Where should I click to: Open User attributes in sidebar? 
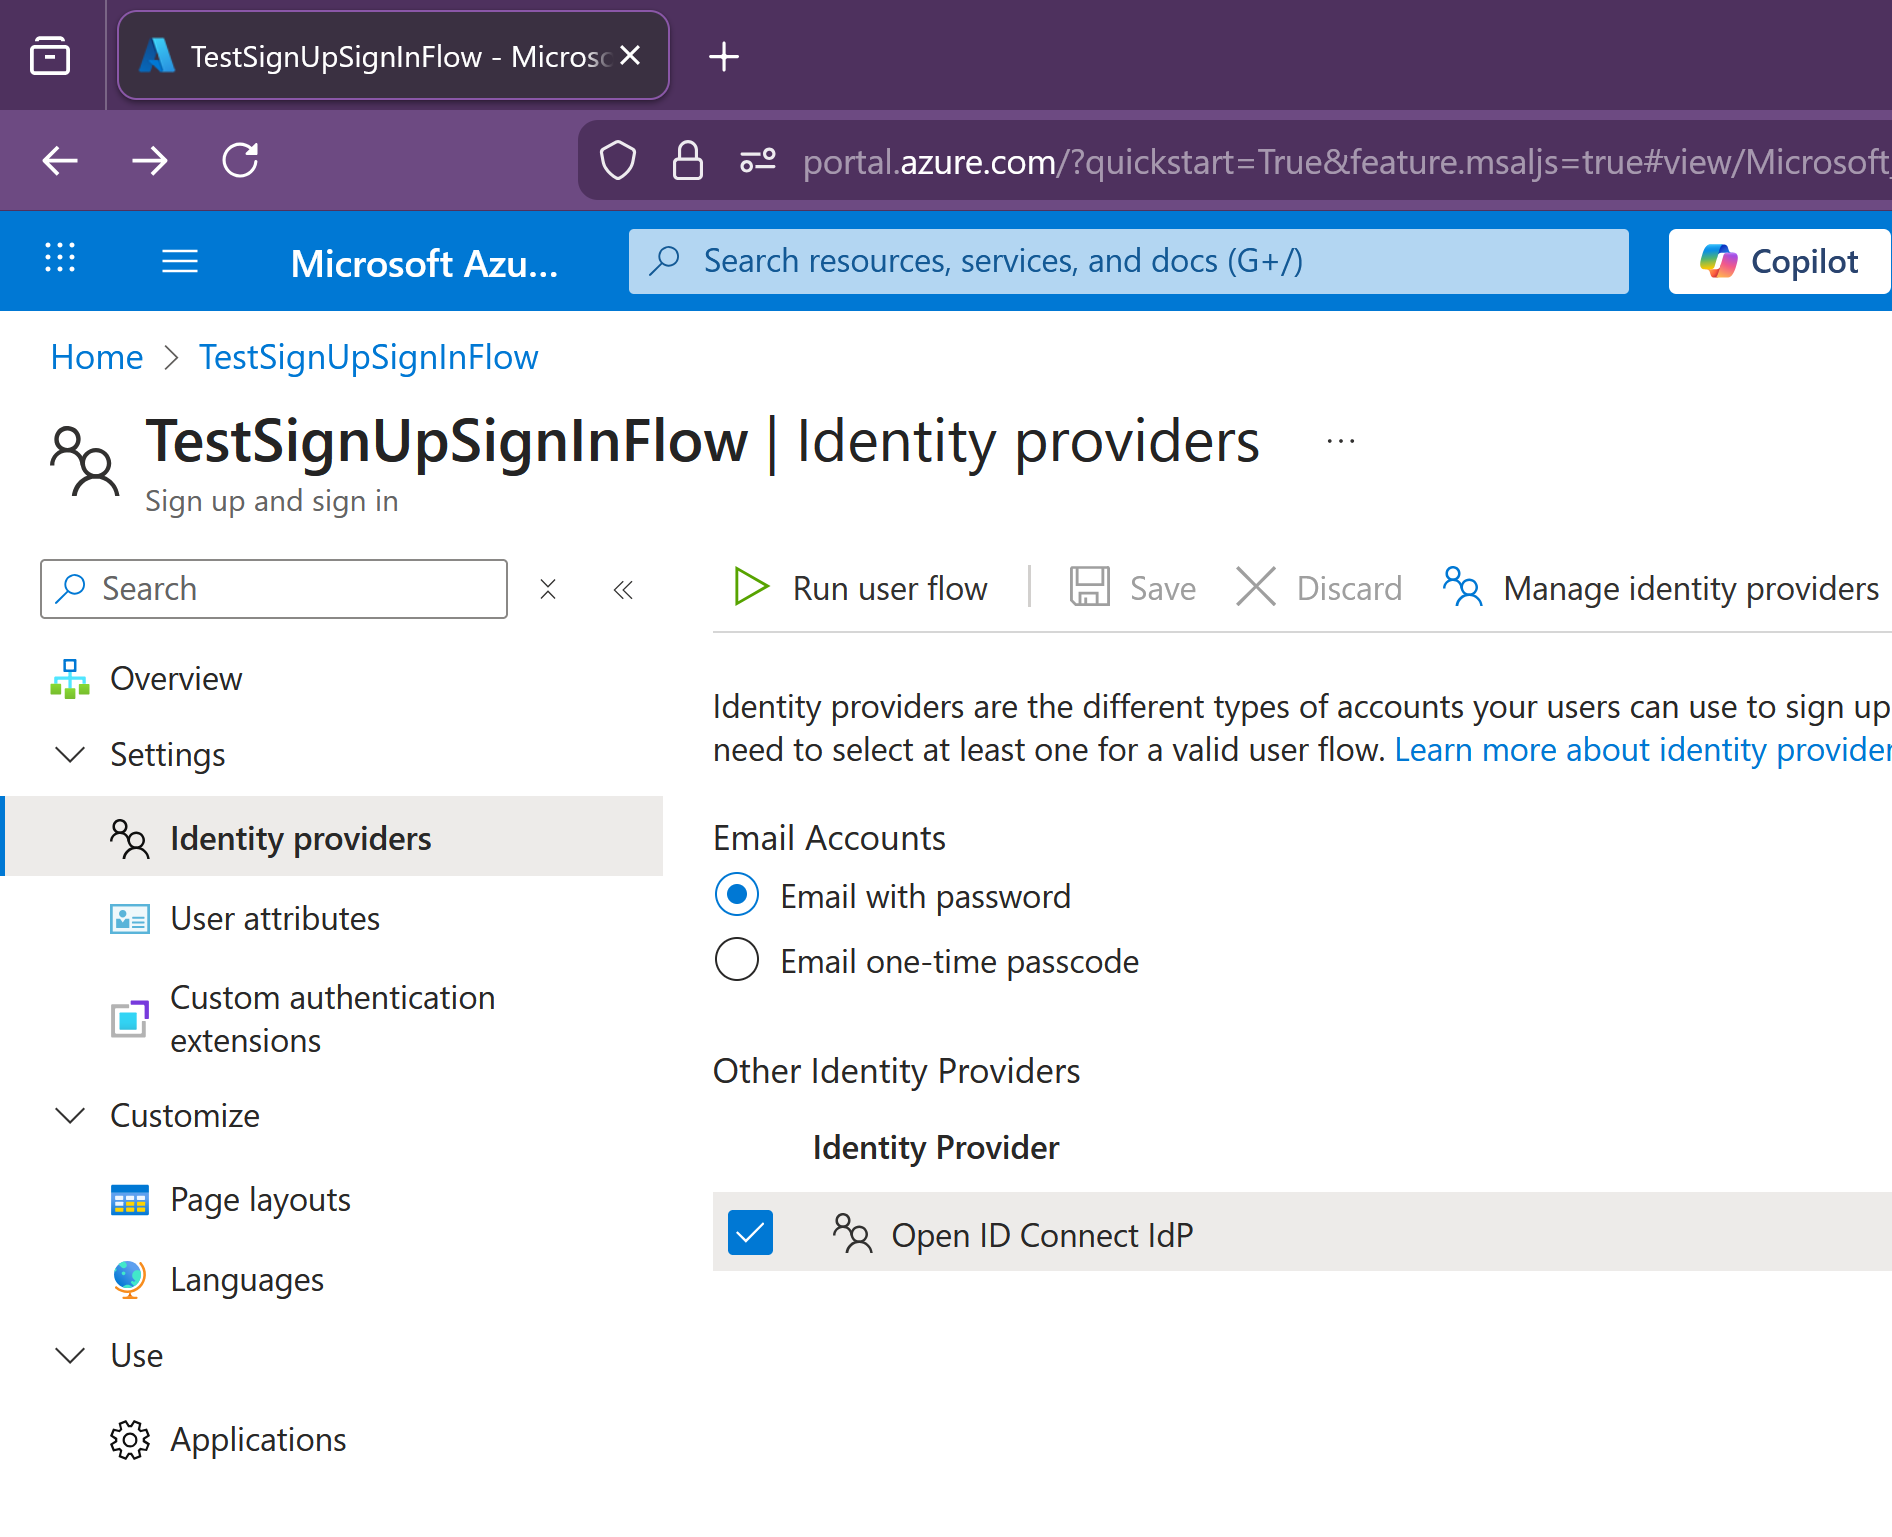click(275, 918)
